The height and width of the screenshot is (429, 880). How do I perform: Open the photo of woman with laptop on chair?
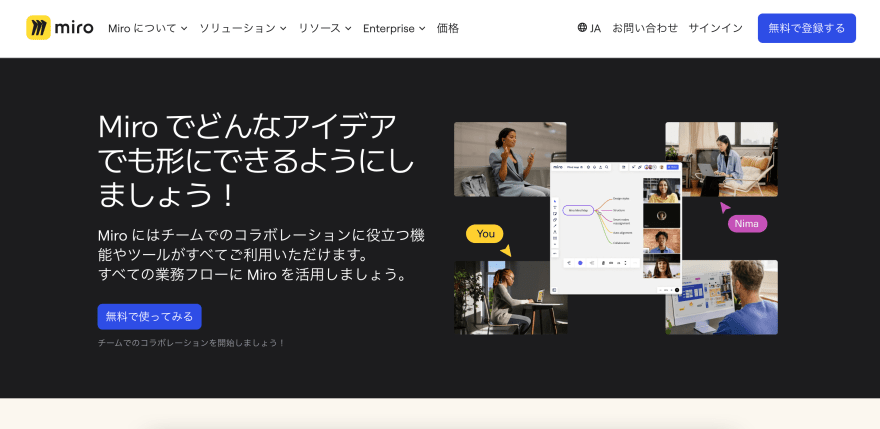pos(722,159)
